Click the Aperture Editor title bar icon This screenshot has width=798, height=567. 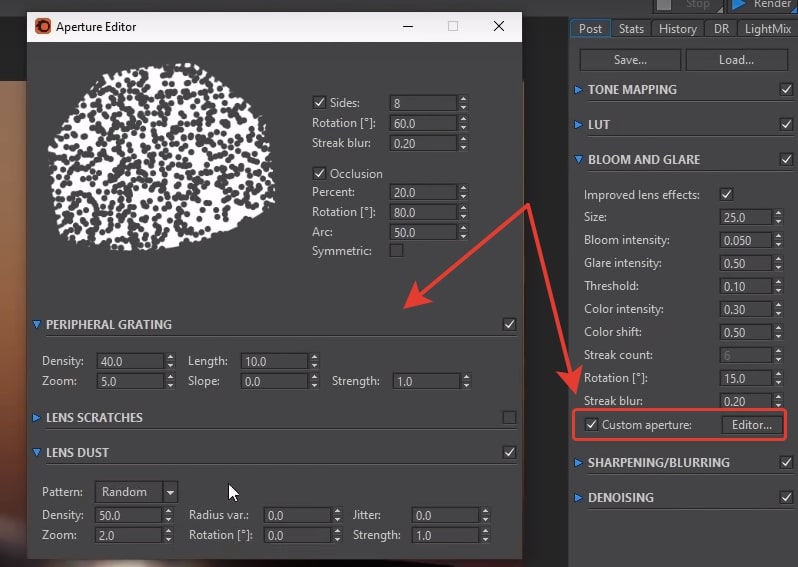point(42,27)
